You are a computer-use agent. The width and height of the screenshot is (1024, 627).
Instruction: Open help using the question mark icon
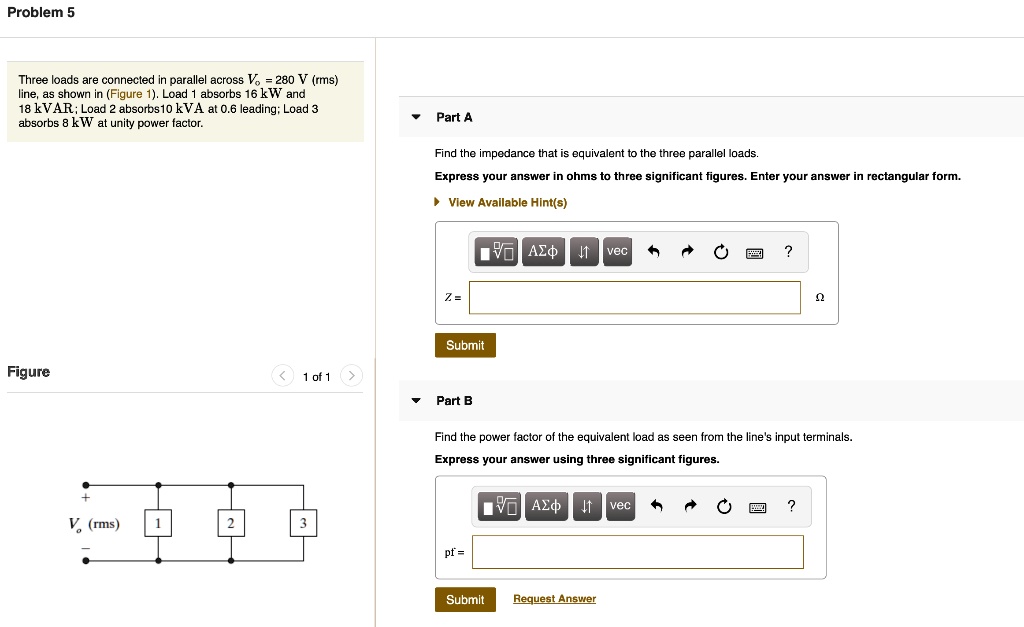coord(788,251)
